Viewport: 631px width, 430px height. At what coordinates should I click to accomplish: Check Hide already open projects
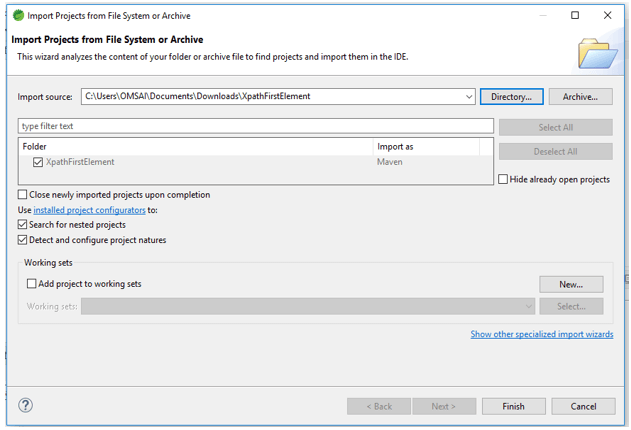503,180
